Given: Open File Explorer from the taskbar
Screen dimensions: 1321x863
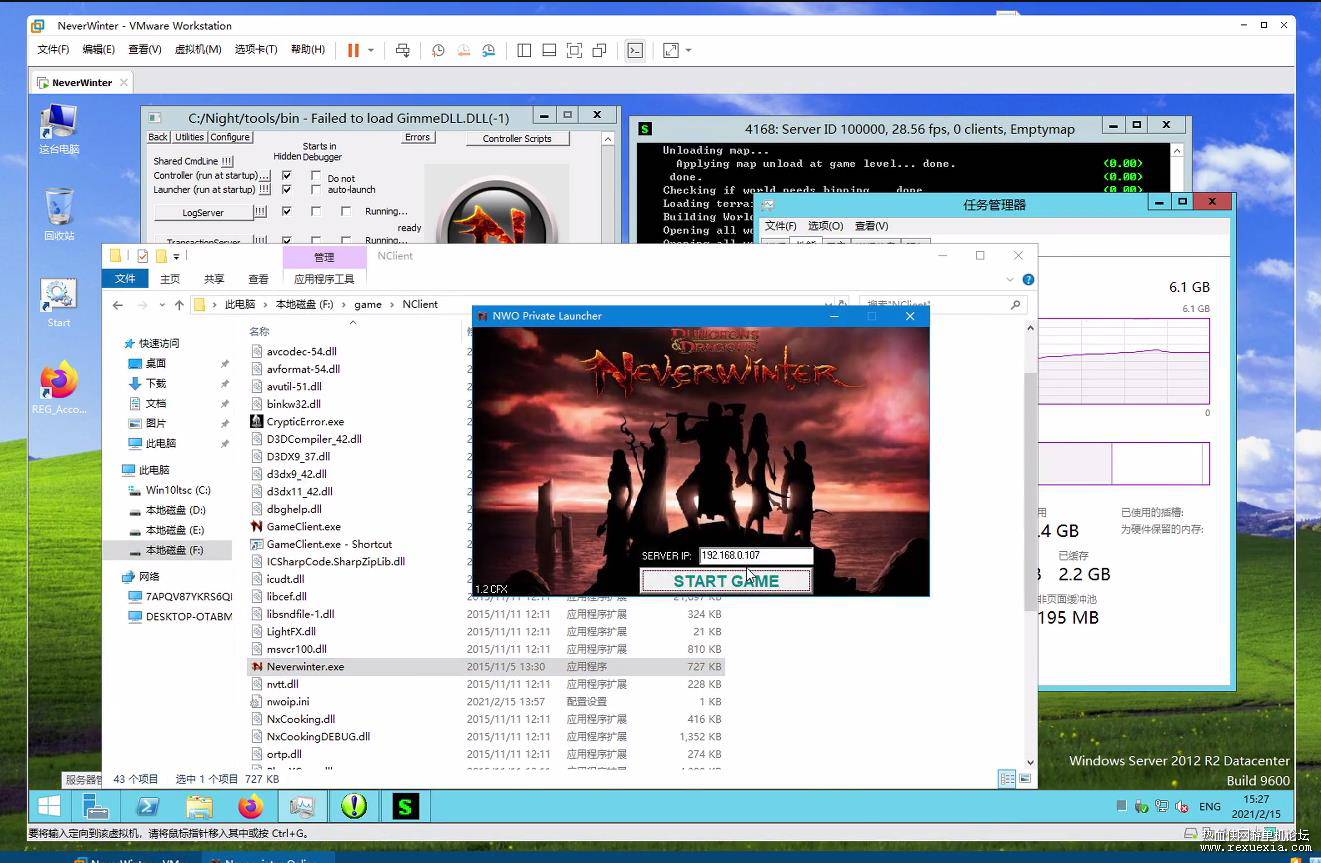Looking at the screenshot, I should coord(199,806).
